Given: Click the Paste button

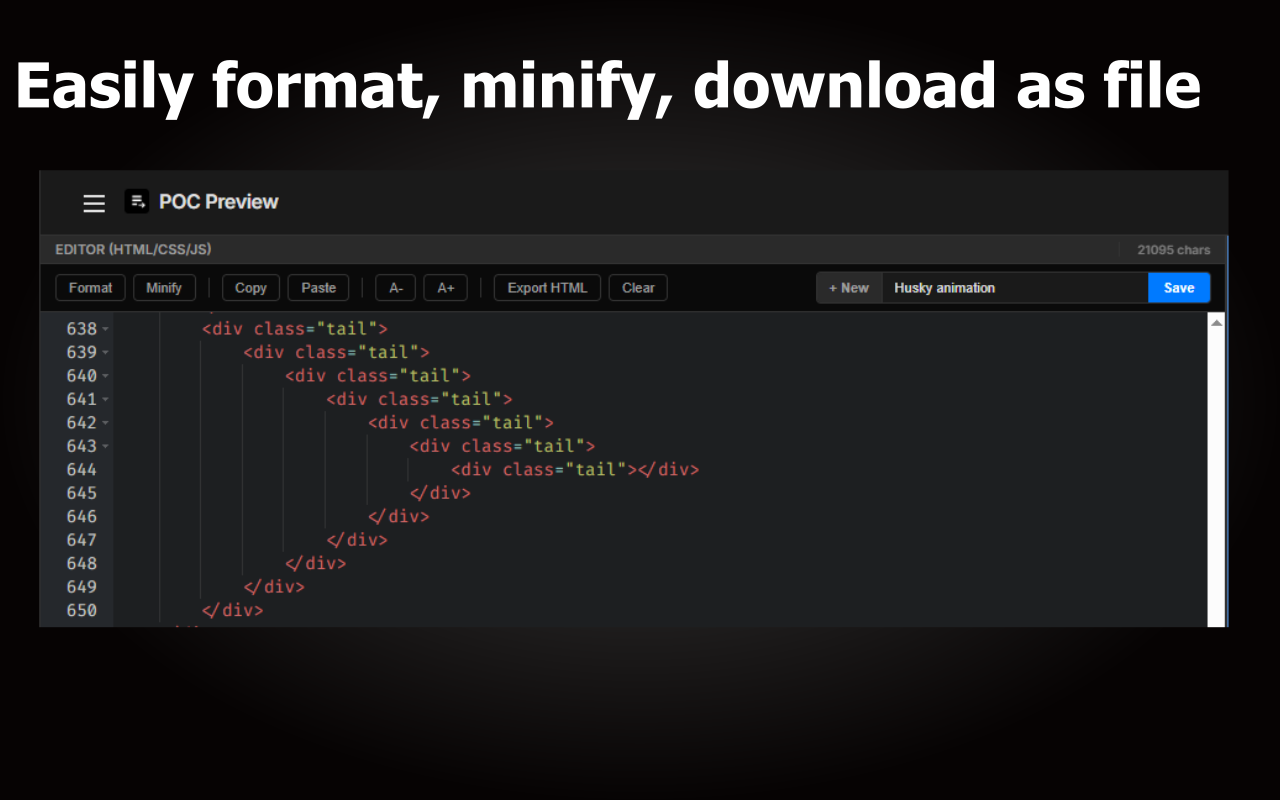Looking at the screenshot, I should click(319, 288).
